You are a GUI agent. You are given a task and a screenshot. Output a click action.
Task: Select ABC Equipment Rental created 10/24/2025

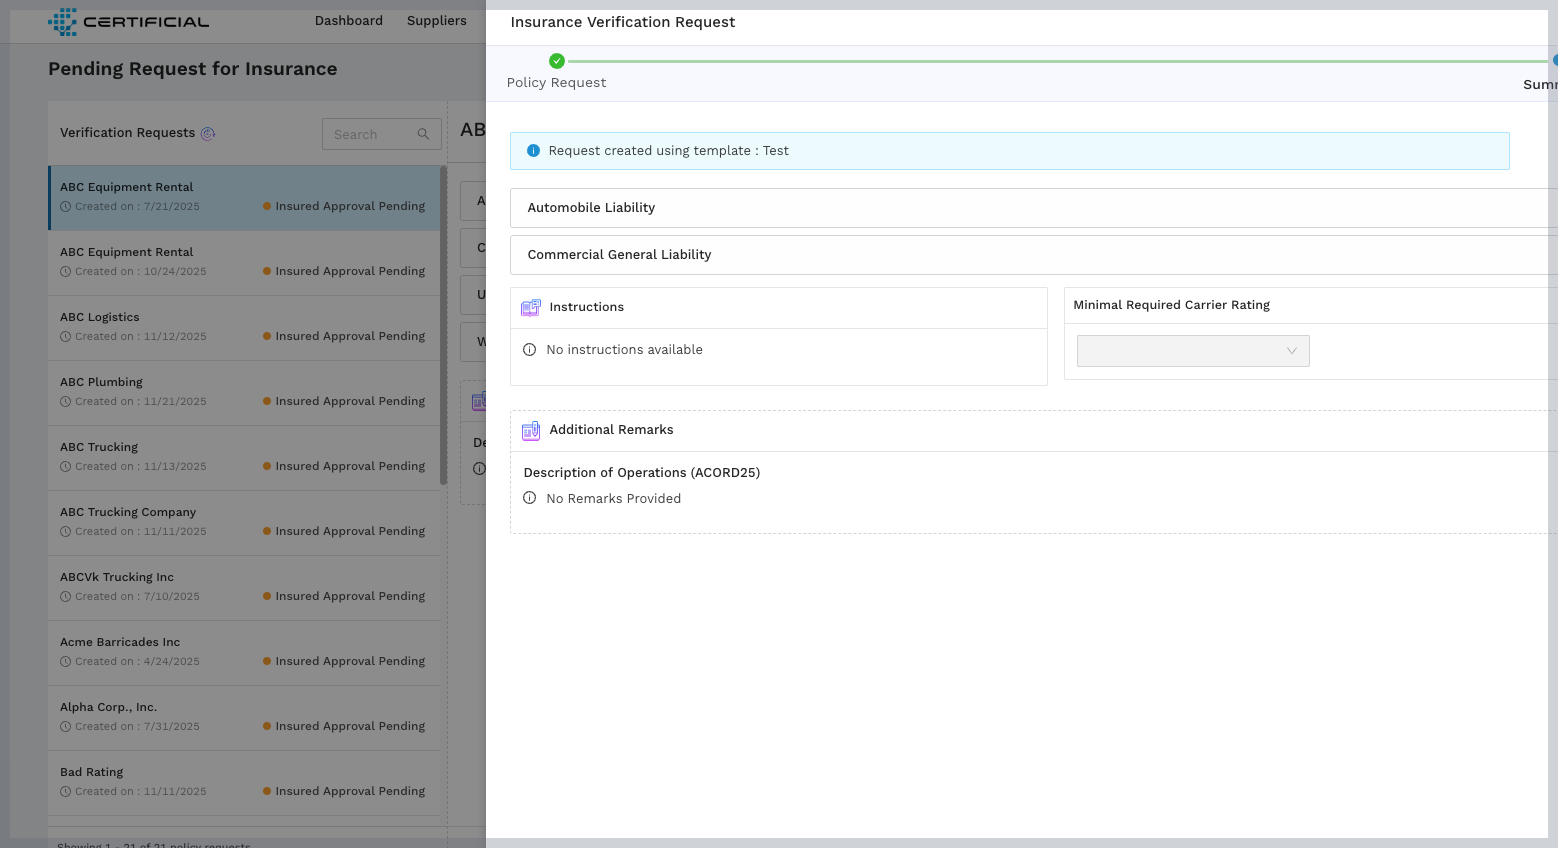[245, 263]
